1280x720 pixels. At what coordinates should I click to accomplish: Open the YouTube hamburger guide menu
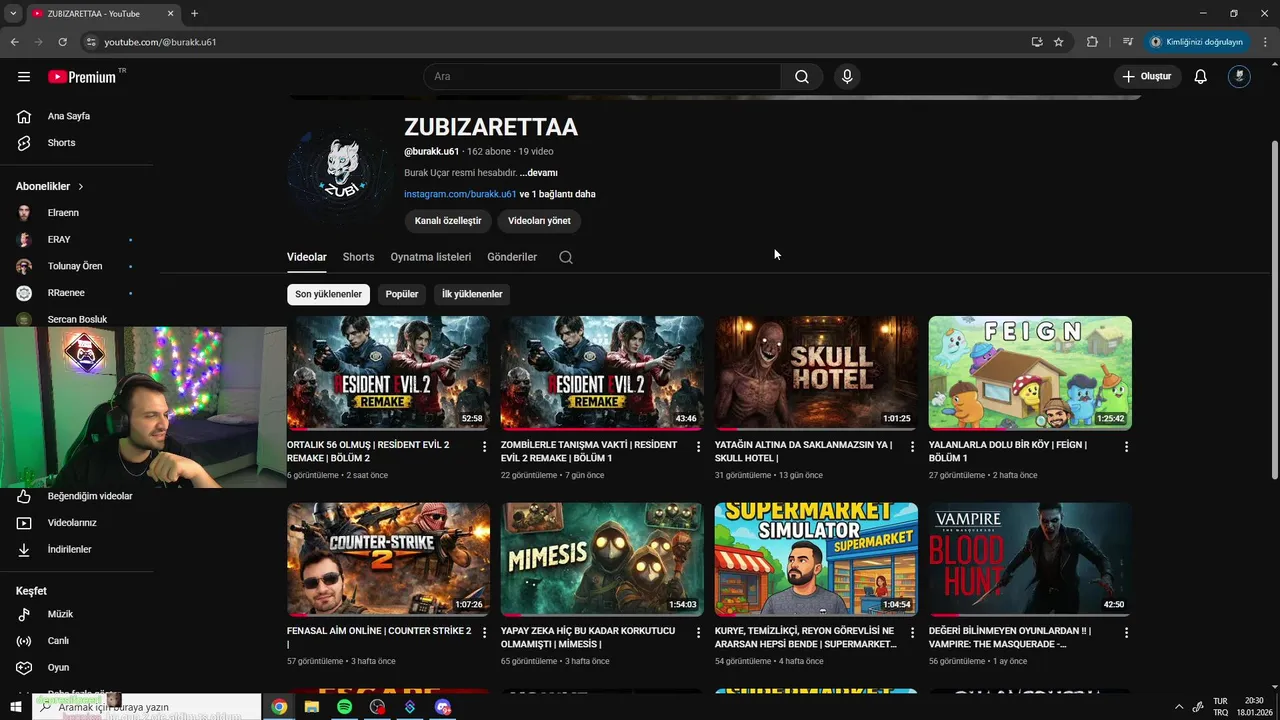click(24, 77)
